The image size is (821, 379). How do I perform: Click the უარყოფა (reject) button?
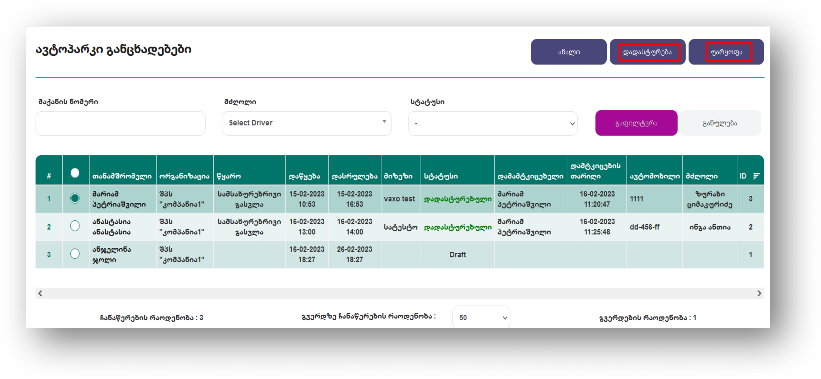tap(726, 52)
